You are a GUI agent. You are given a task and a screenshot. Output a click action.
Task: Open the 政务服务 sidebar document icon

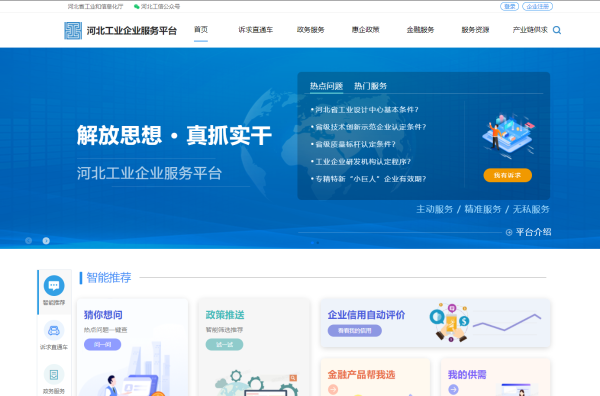click(54, 375)
